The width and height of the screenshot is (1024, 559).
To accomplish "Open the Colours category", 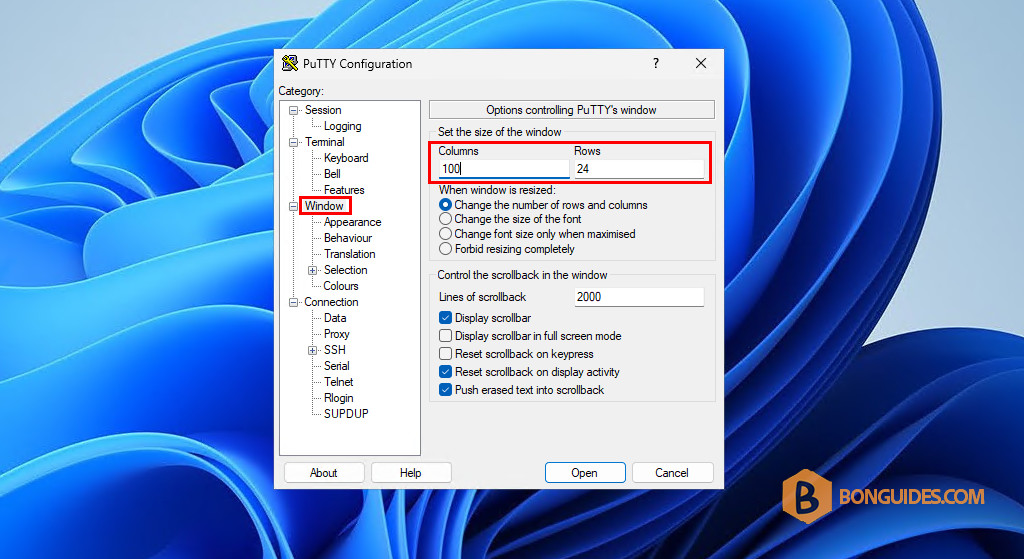I will tap(341, 286).
